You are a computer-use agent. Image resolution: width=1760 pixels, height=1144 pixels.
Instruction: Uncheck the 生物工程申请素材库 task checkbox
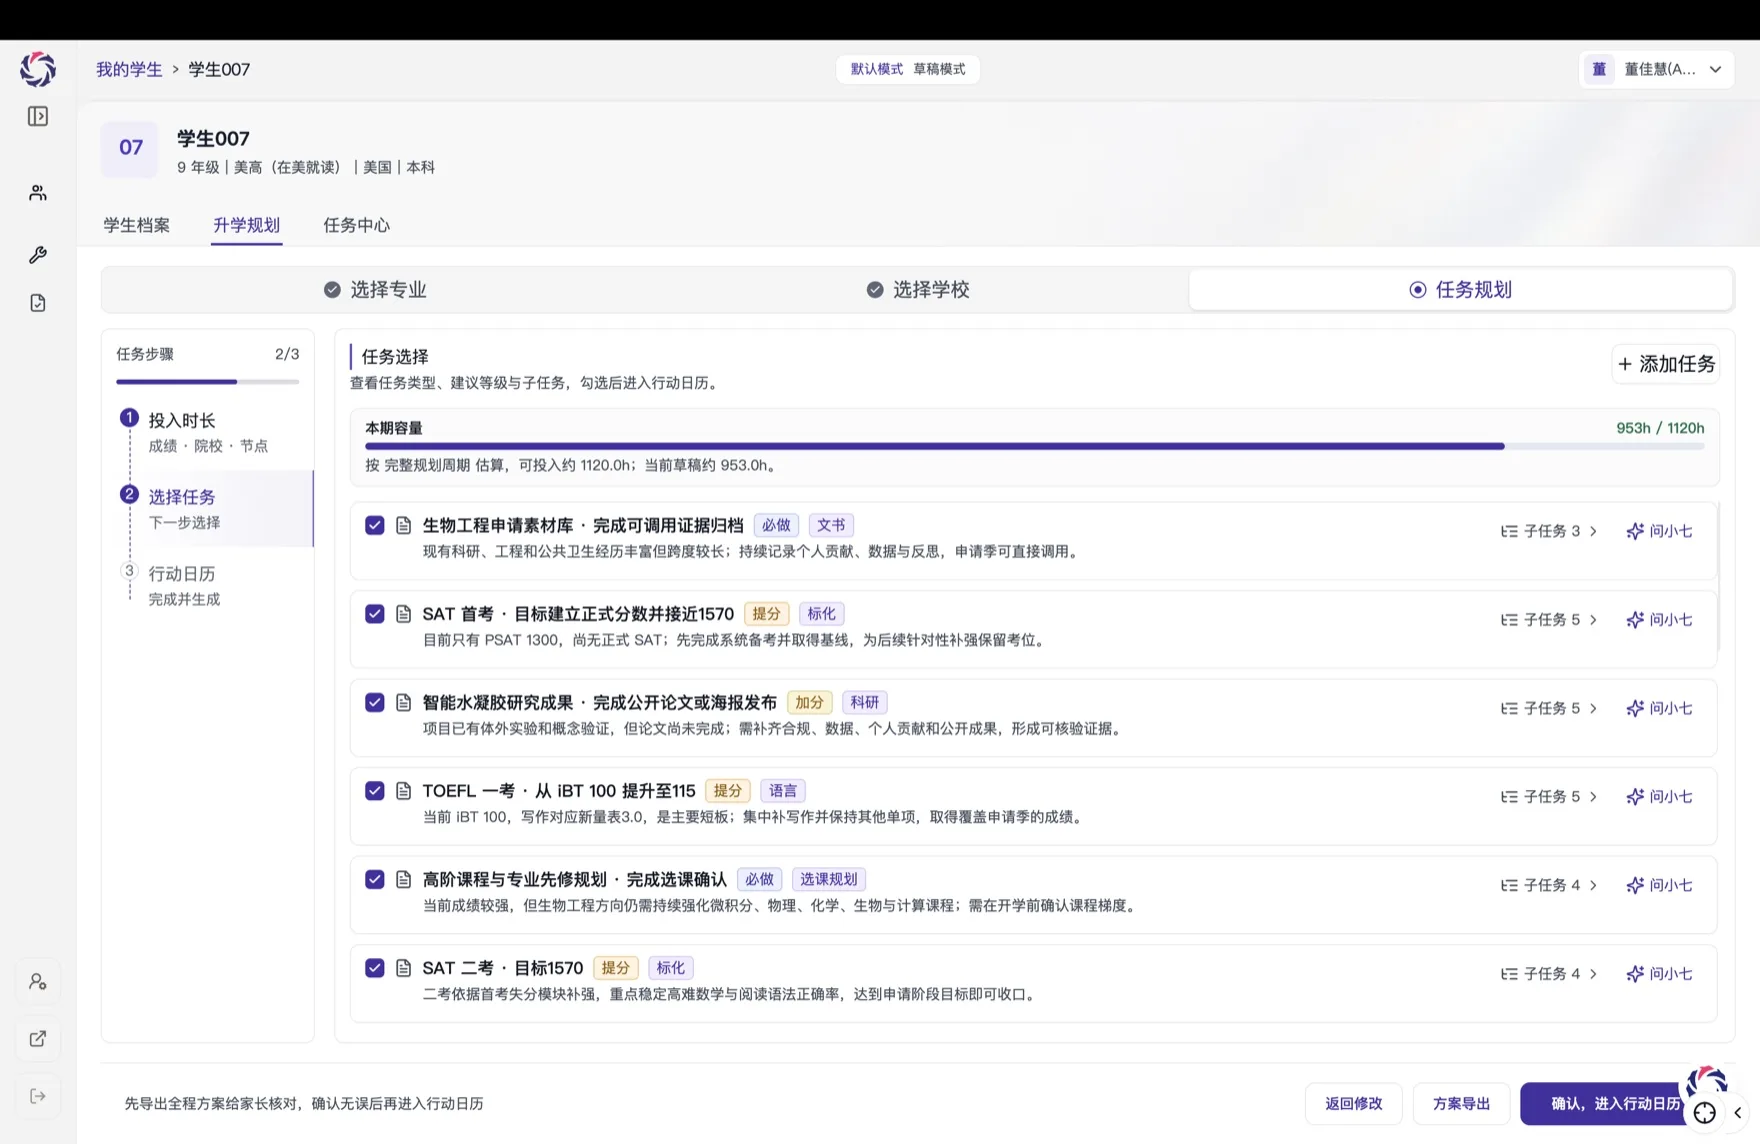[x=375, y=525]
